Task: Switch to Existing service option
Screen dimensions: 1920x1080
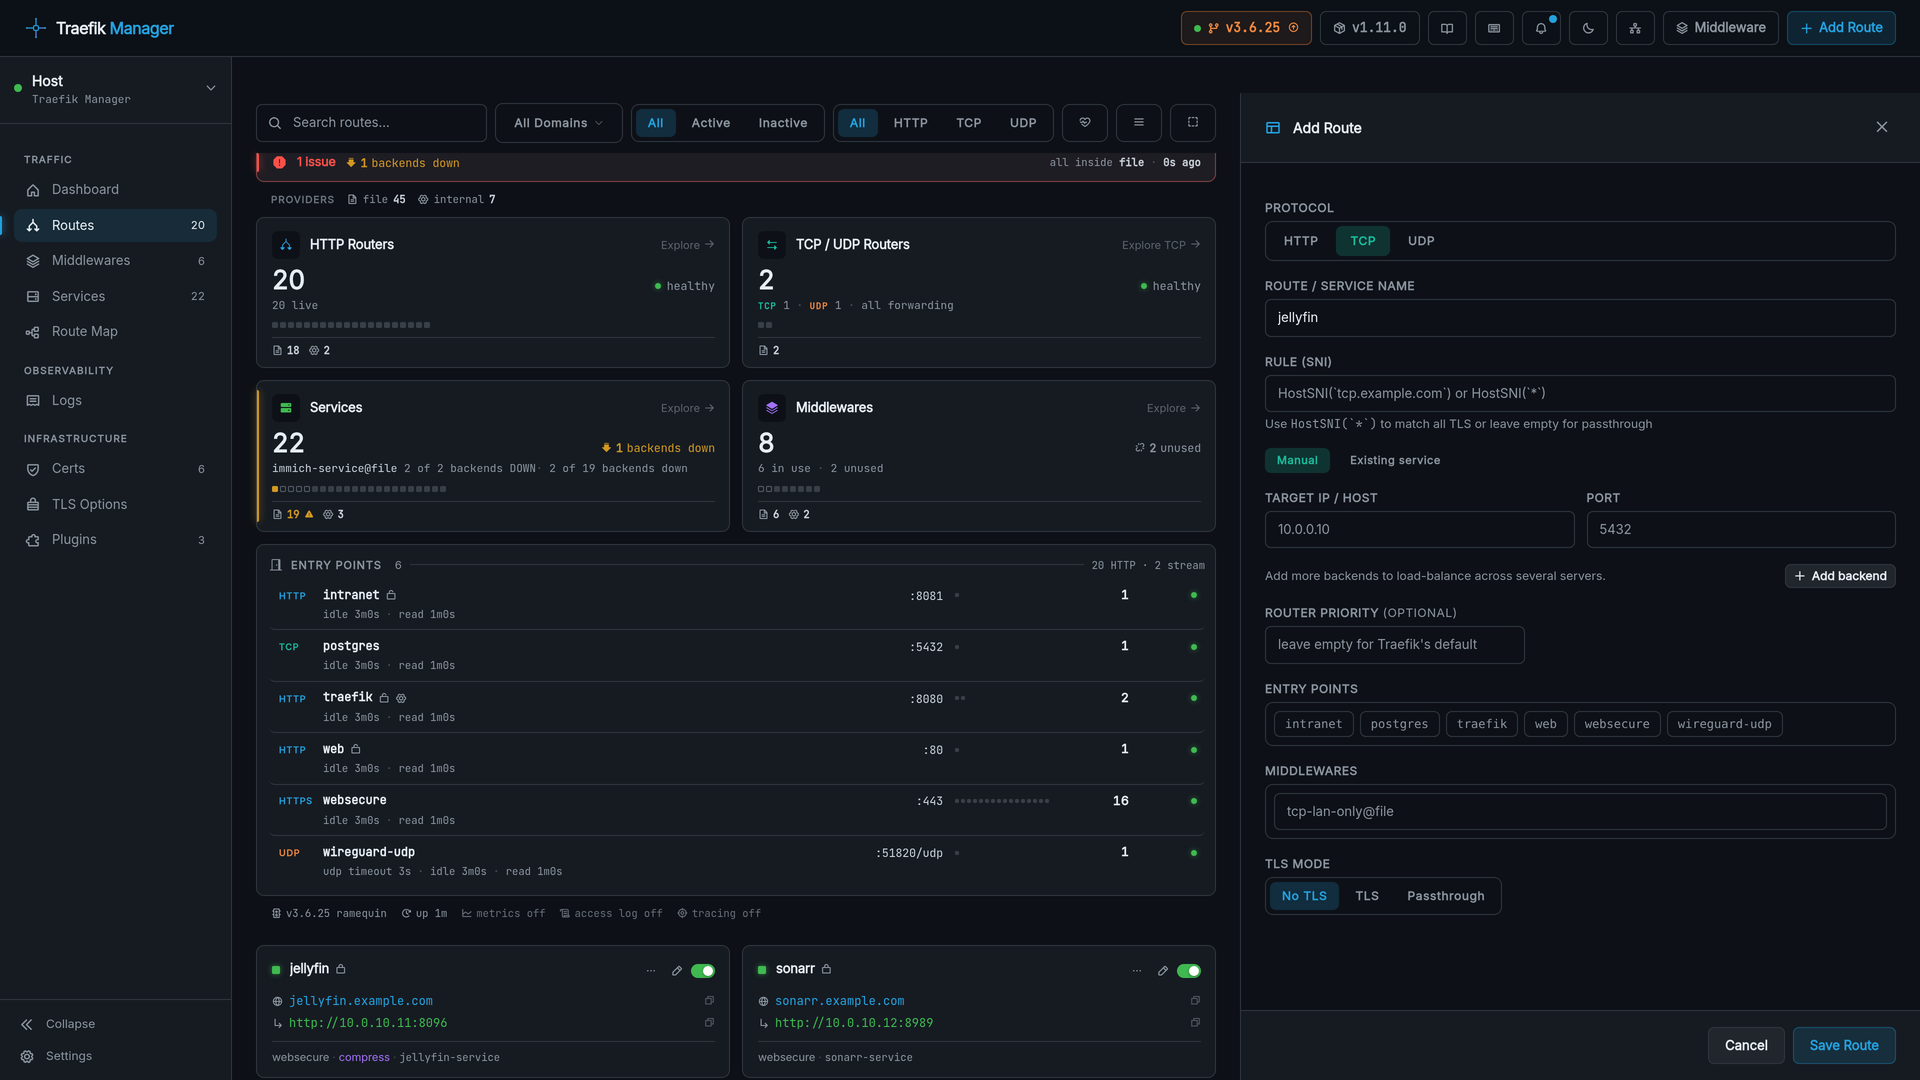Action: (x=1395, y=461)
